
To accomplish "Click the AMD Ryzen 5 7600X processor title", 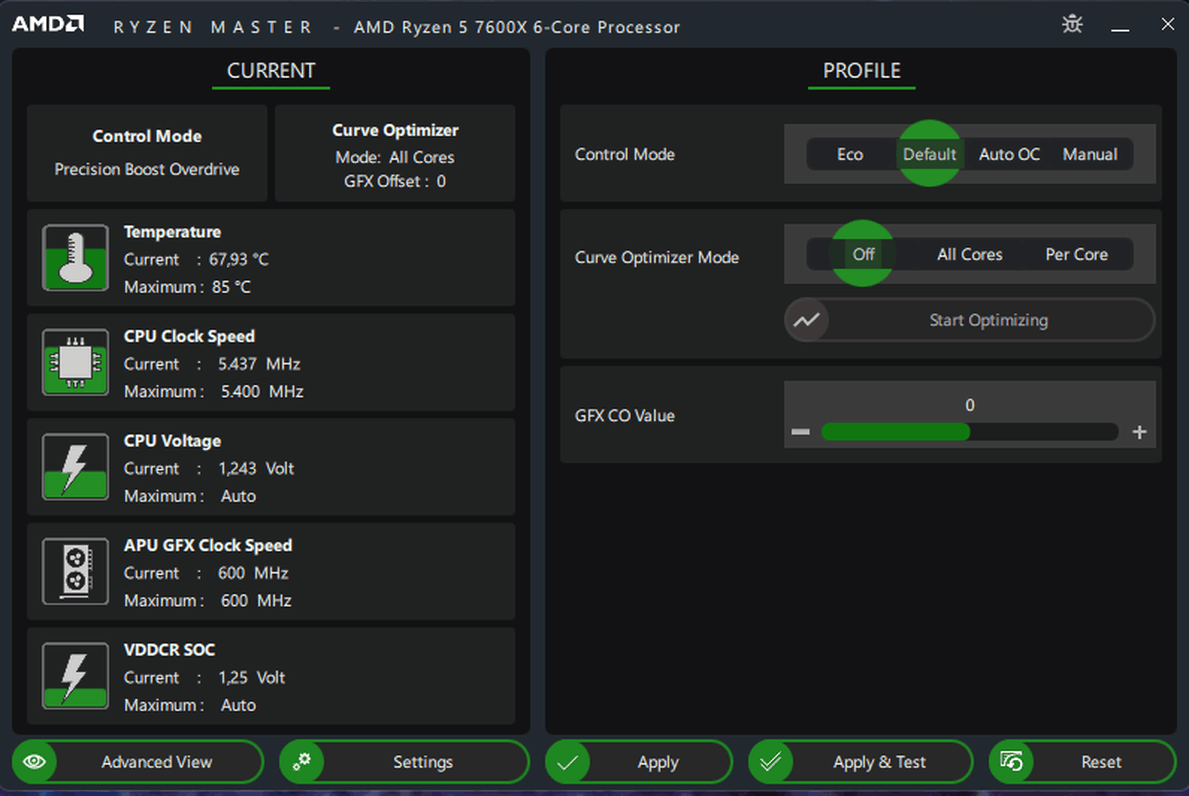I will coord(516,27).
